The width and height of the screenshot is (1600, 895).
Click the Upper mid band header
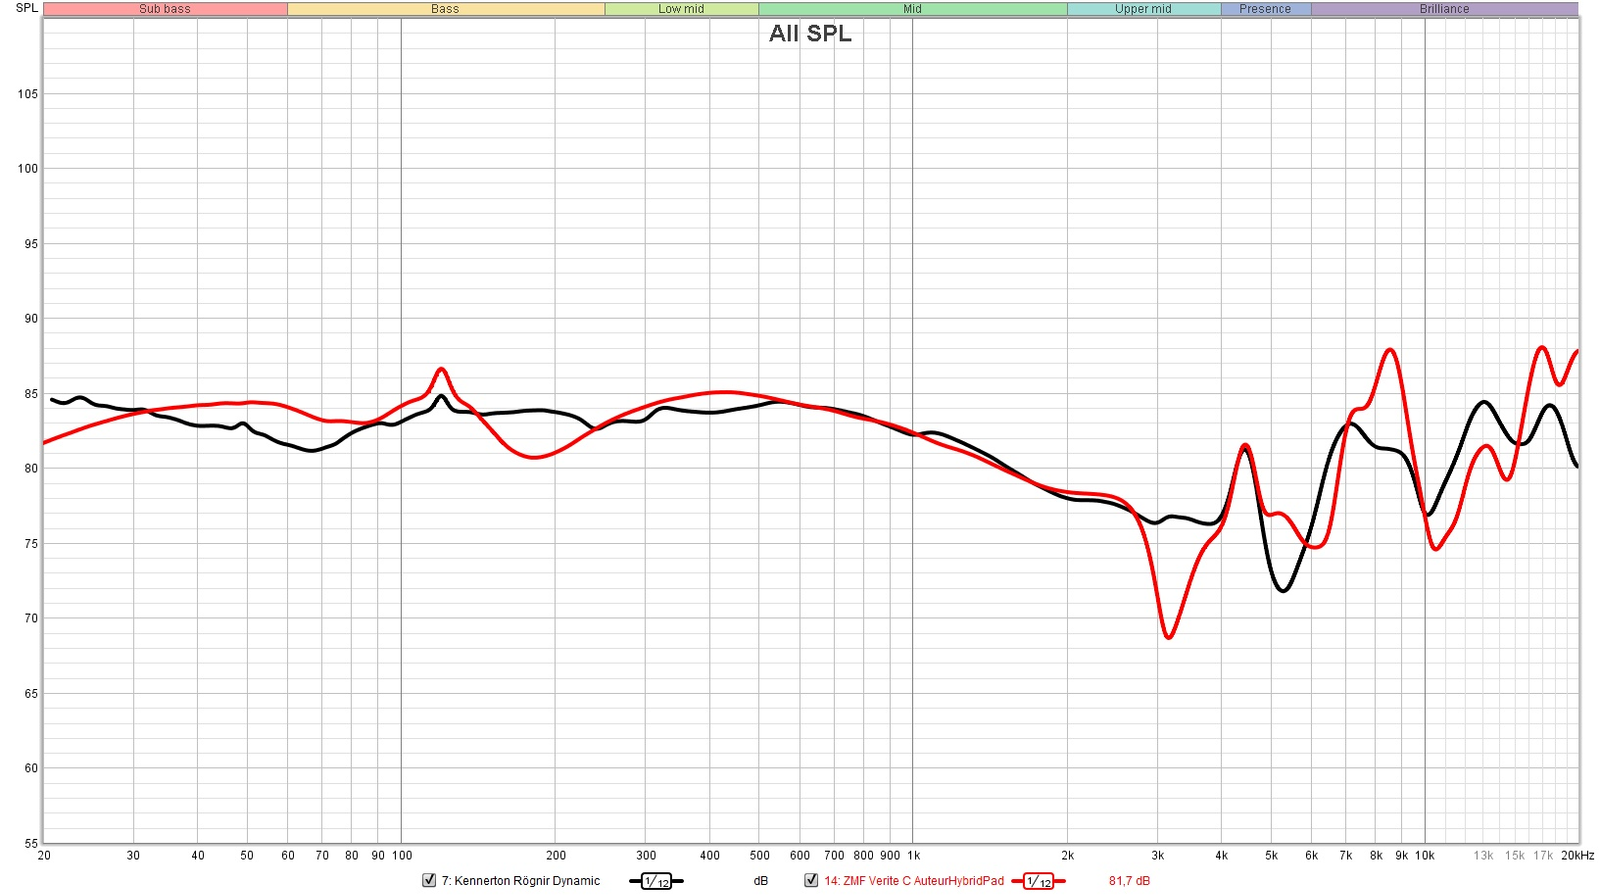(1143, 9)
